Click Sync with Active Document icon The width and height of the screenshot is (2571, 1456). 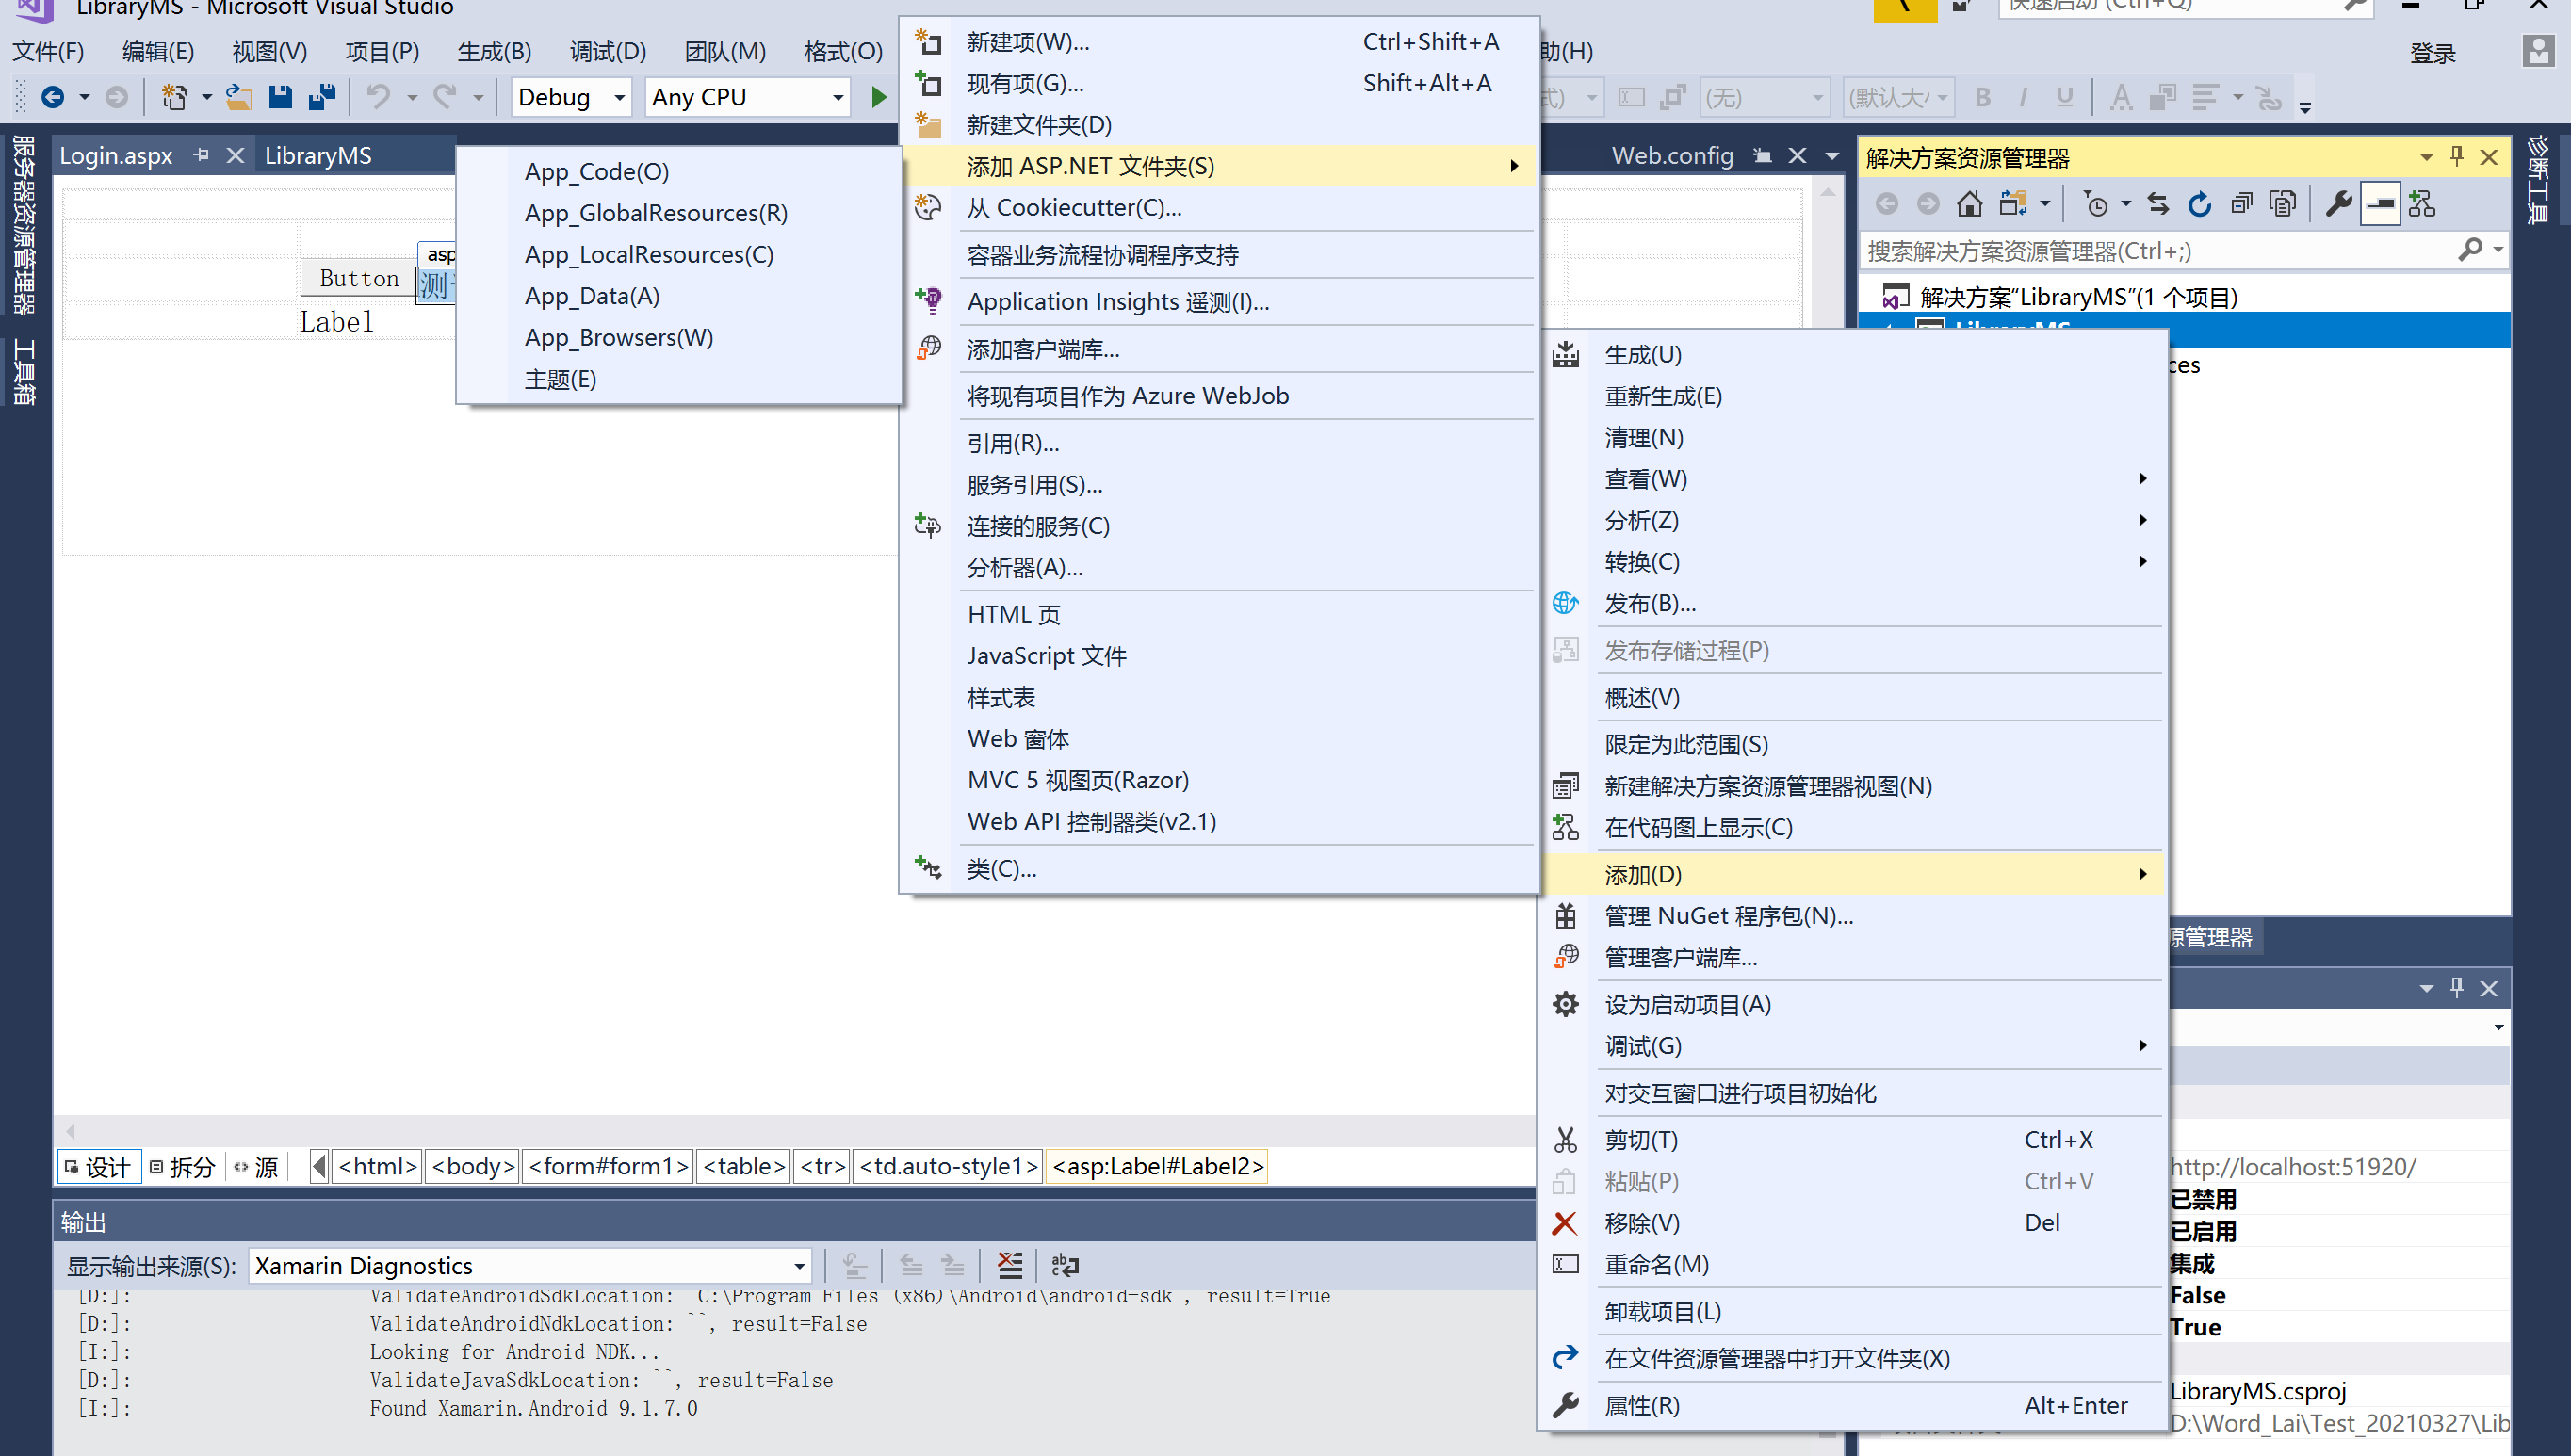tap(2158, 204)
